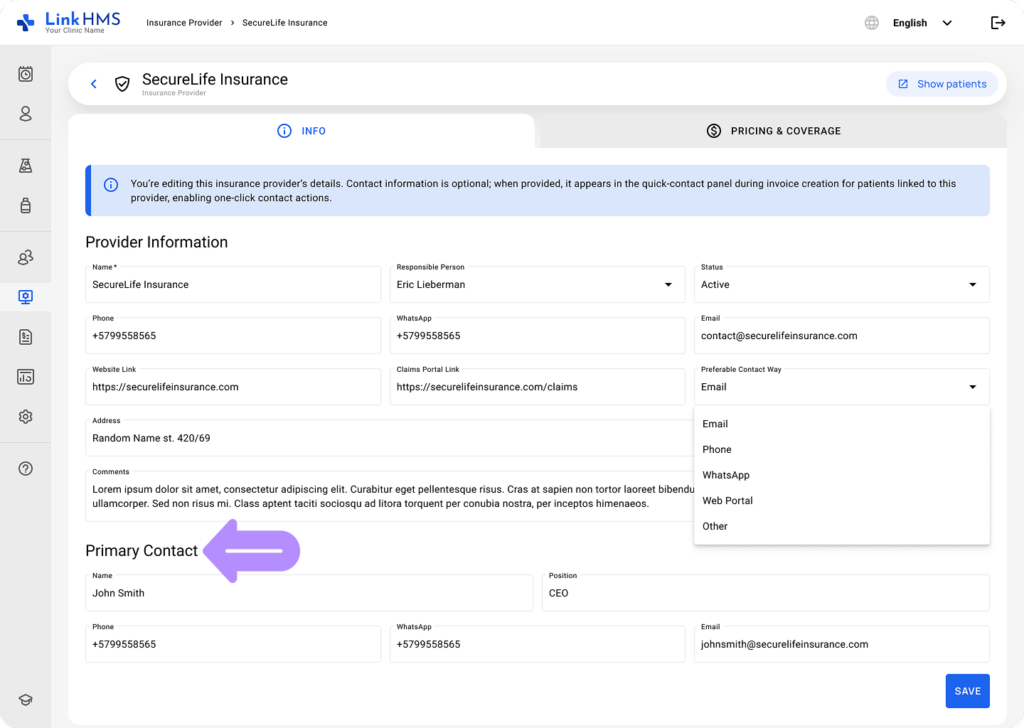Focus the provider Name field
Image resolution: width=1024 pixels, height=728 pixels.
pyautogui.click(x=232, y=284)
